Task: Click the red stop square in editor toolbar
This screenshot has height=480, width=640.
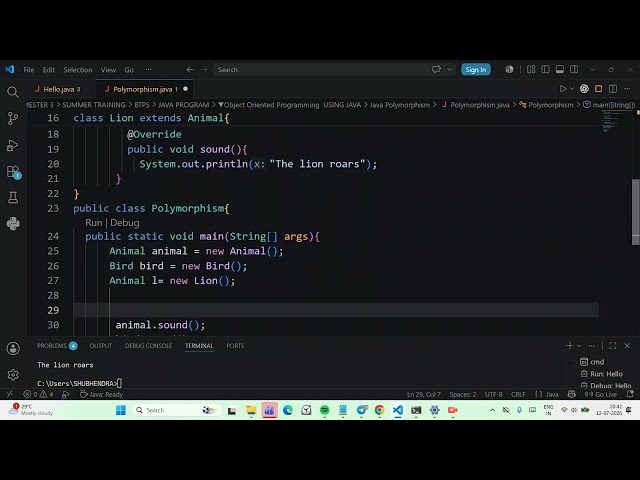Action: pos(598,89)
